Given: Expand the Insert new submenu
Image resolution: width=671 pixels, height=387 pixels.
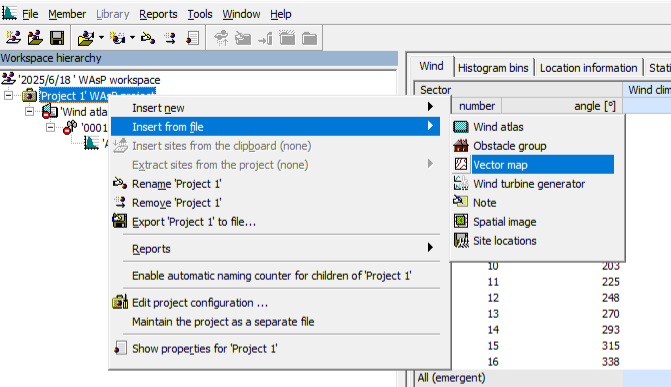Looking at the screenshot, I should tap(275, 108).
